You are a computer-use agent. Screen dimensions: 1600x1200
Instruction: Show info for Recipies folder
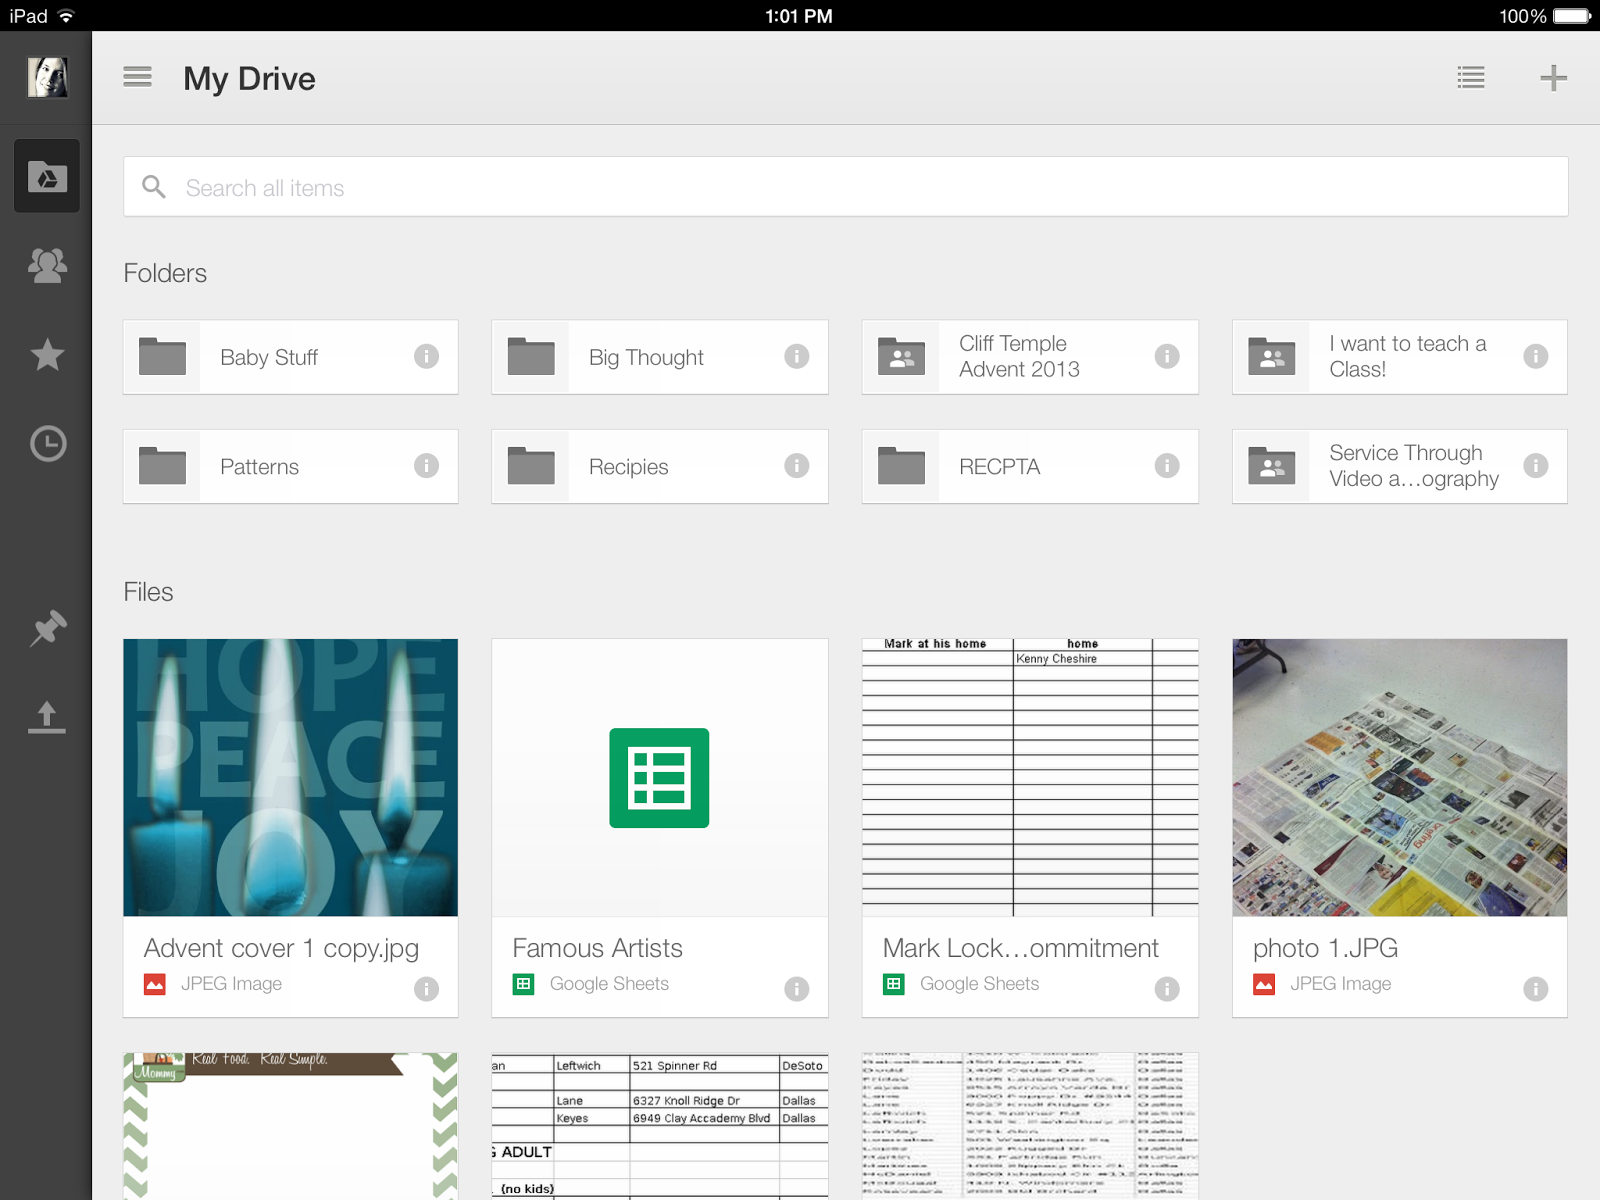(796, 465)
